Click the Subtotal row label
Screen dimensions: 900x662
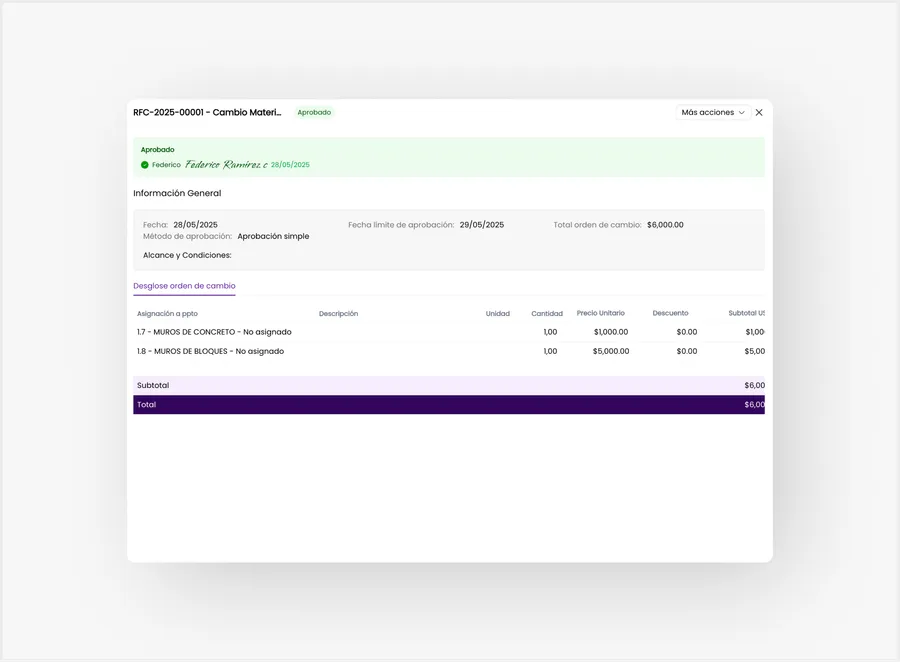(153, 385)
